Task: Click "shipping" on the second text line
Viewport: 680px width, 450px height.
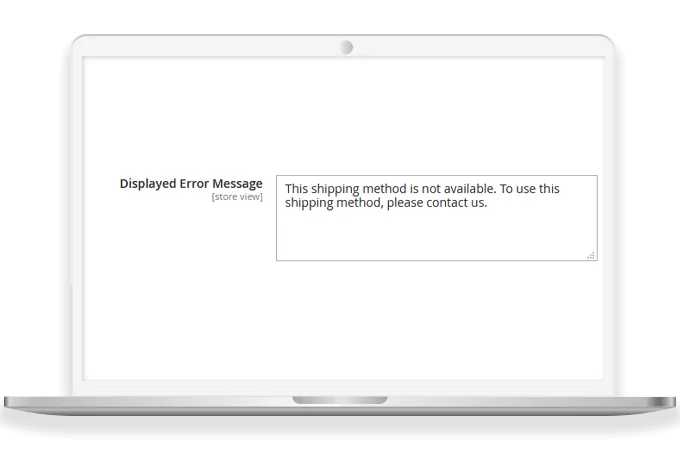Action: [x=309, y=203]
